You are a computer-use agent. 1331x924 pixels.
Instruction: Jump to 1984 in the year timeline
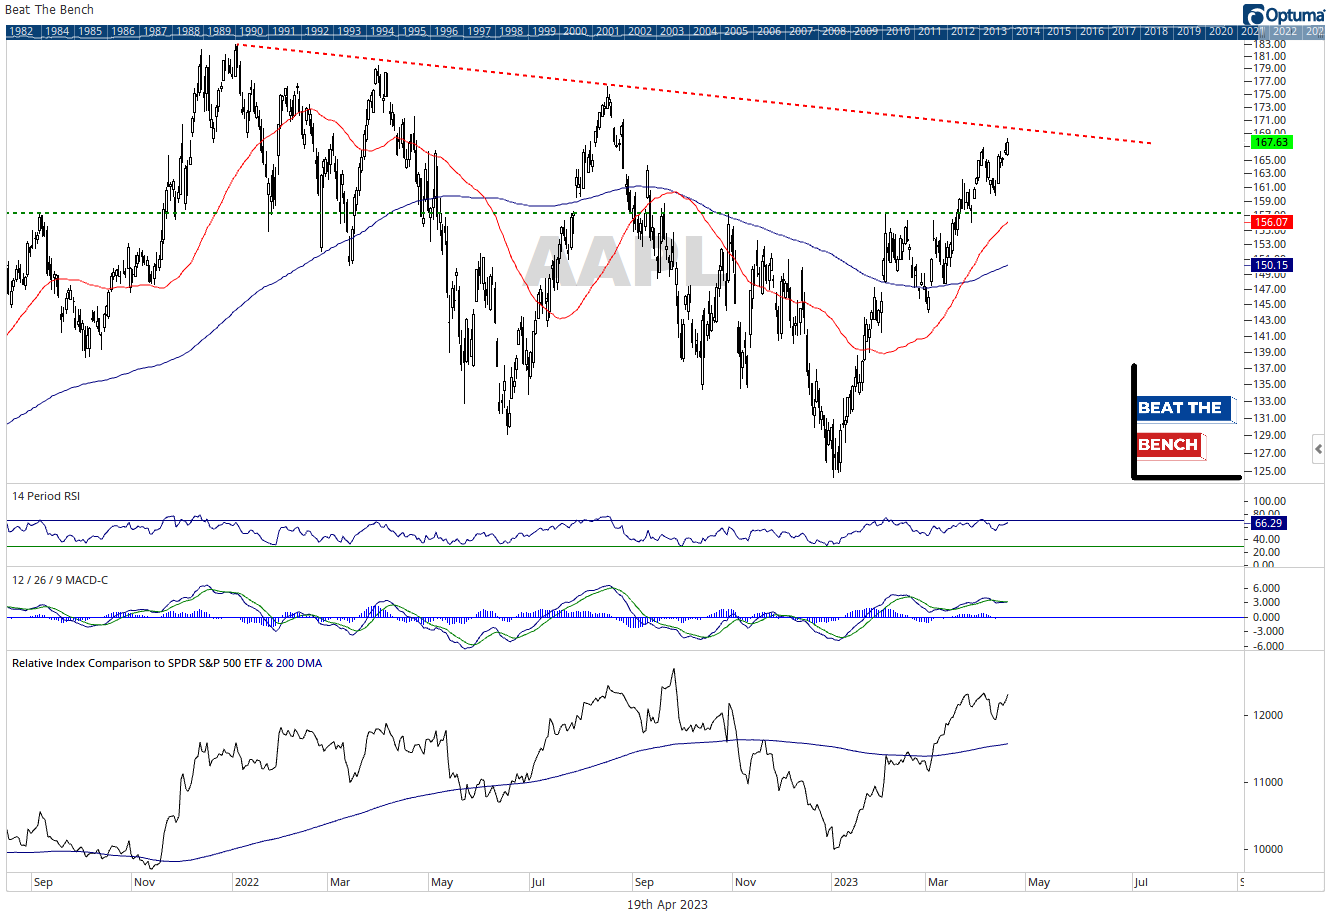tap(57, 31)
